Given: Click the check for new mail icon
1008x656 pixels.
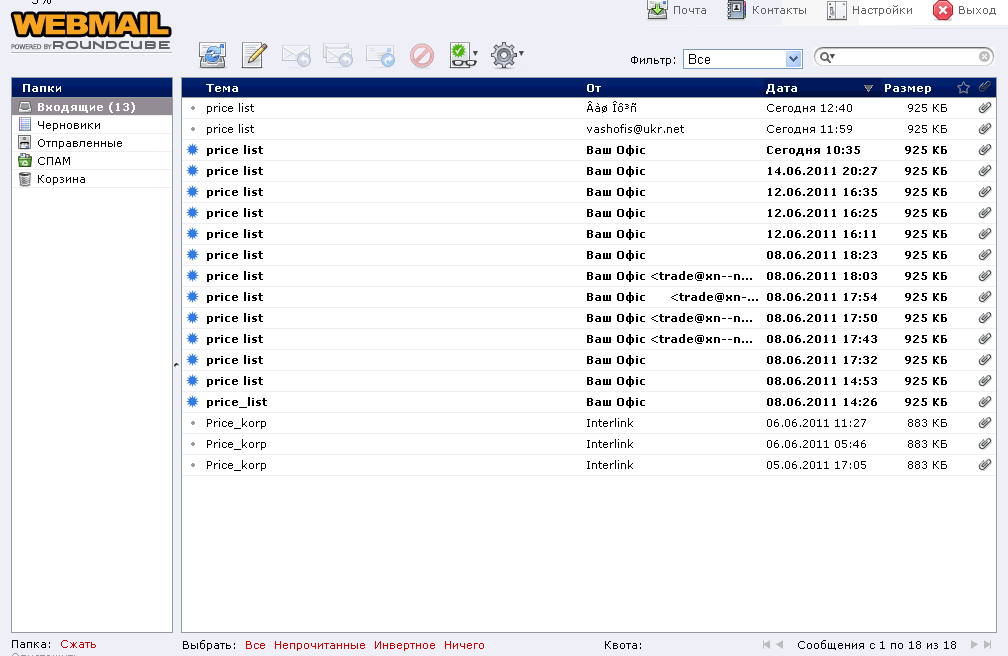Looking at the screenshot, I should [x=212, y=56].
